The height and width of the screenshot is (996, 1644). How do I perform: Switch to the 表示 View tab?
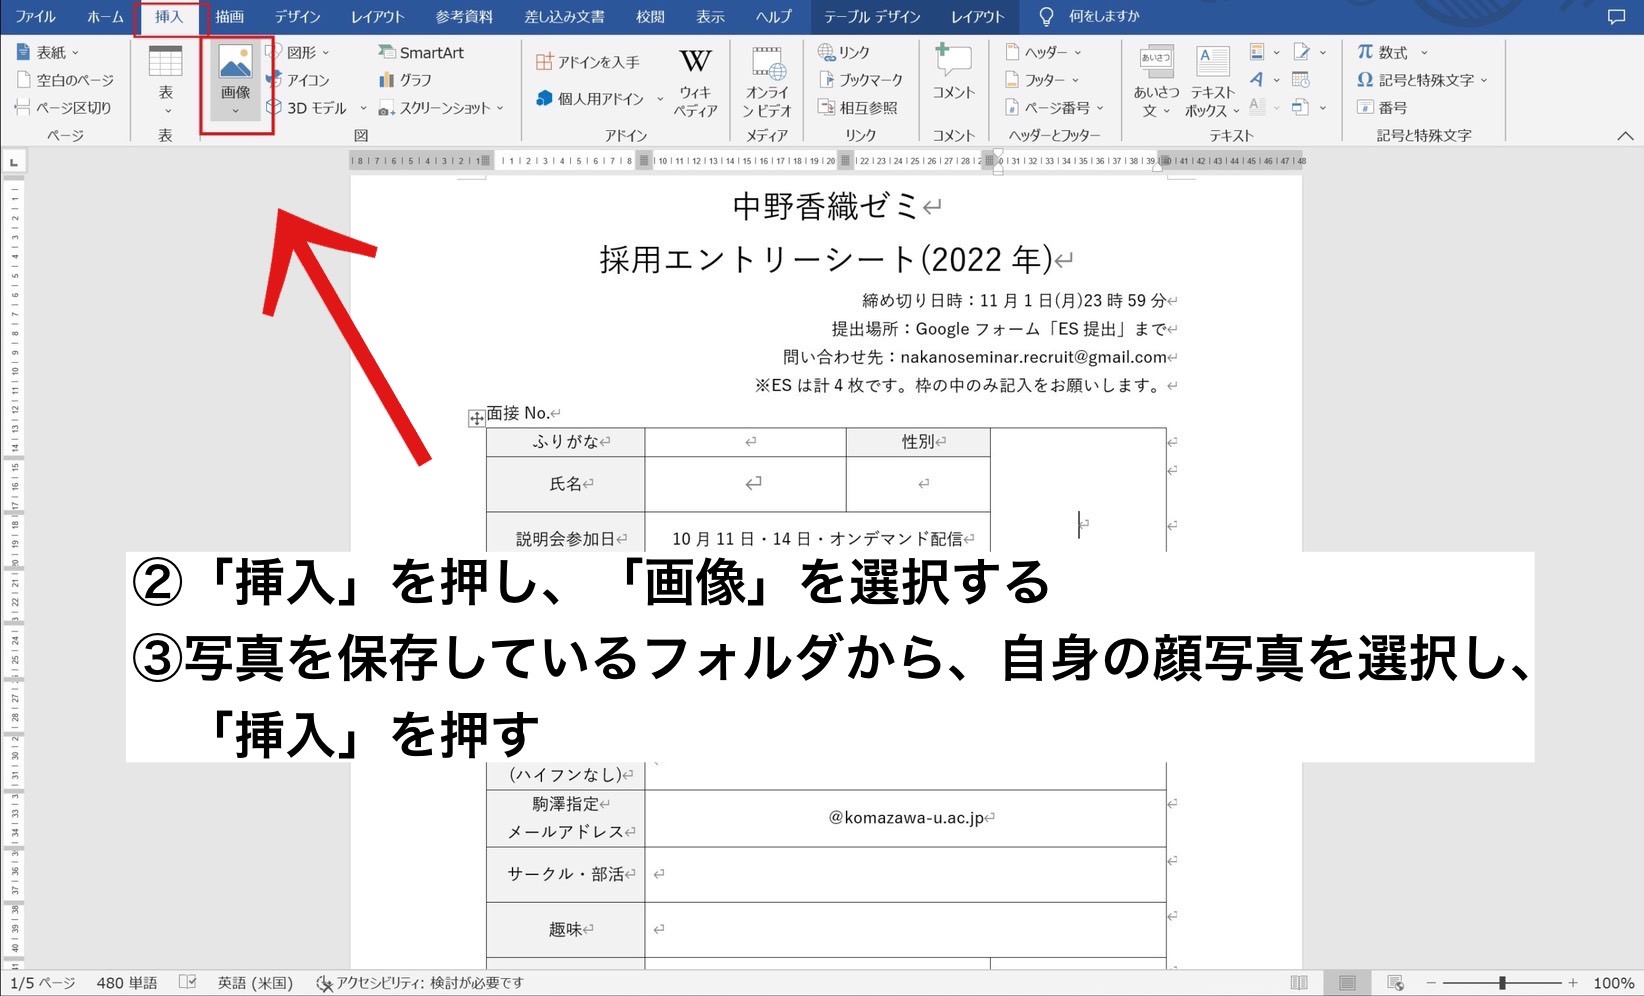pyautogui.click(x=711, y=16)
